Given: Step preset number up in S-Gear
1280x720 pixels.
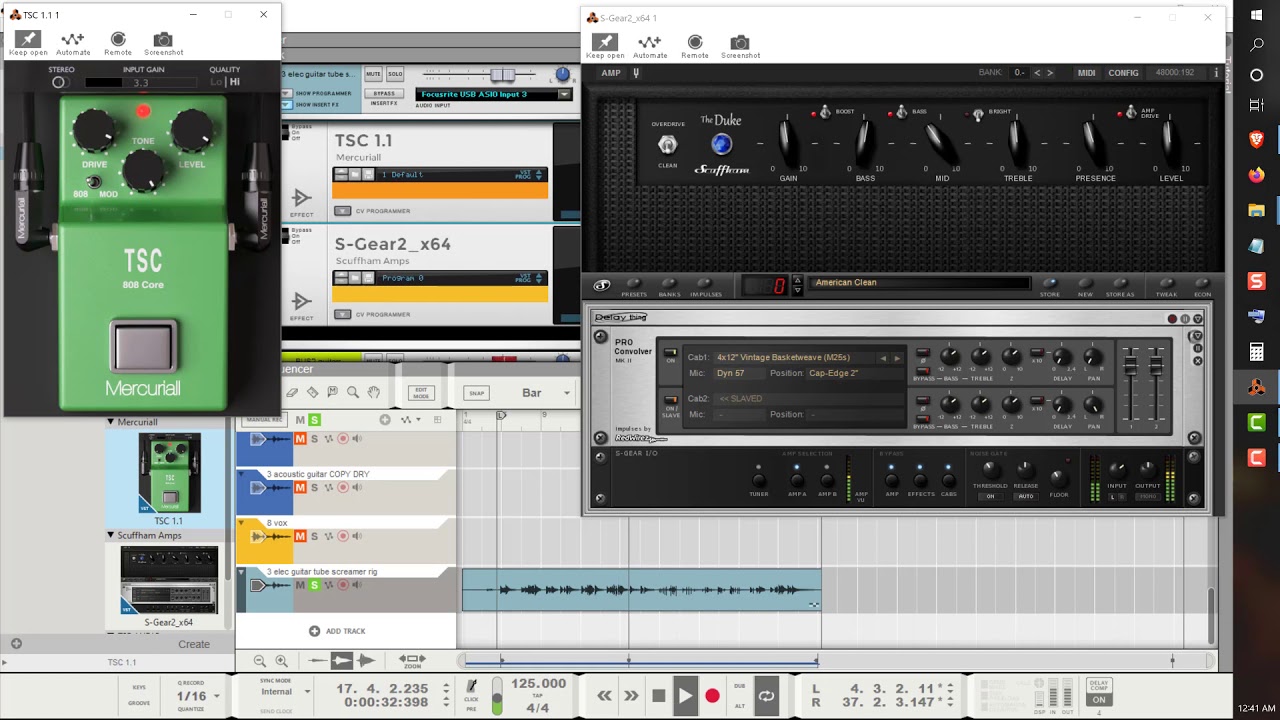Looking at the screenshot, I should coord(797,281).
